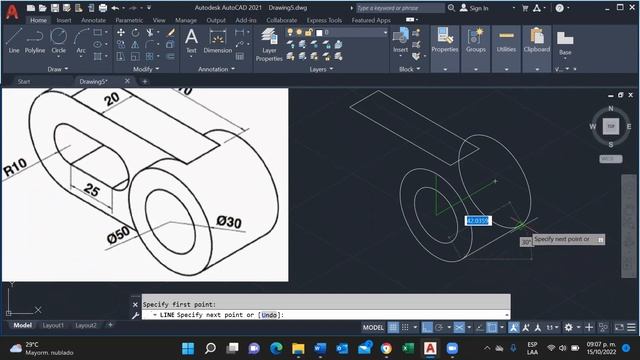Click the TOP face of ViewCube

pyautogui.click(x=611, y=126)
